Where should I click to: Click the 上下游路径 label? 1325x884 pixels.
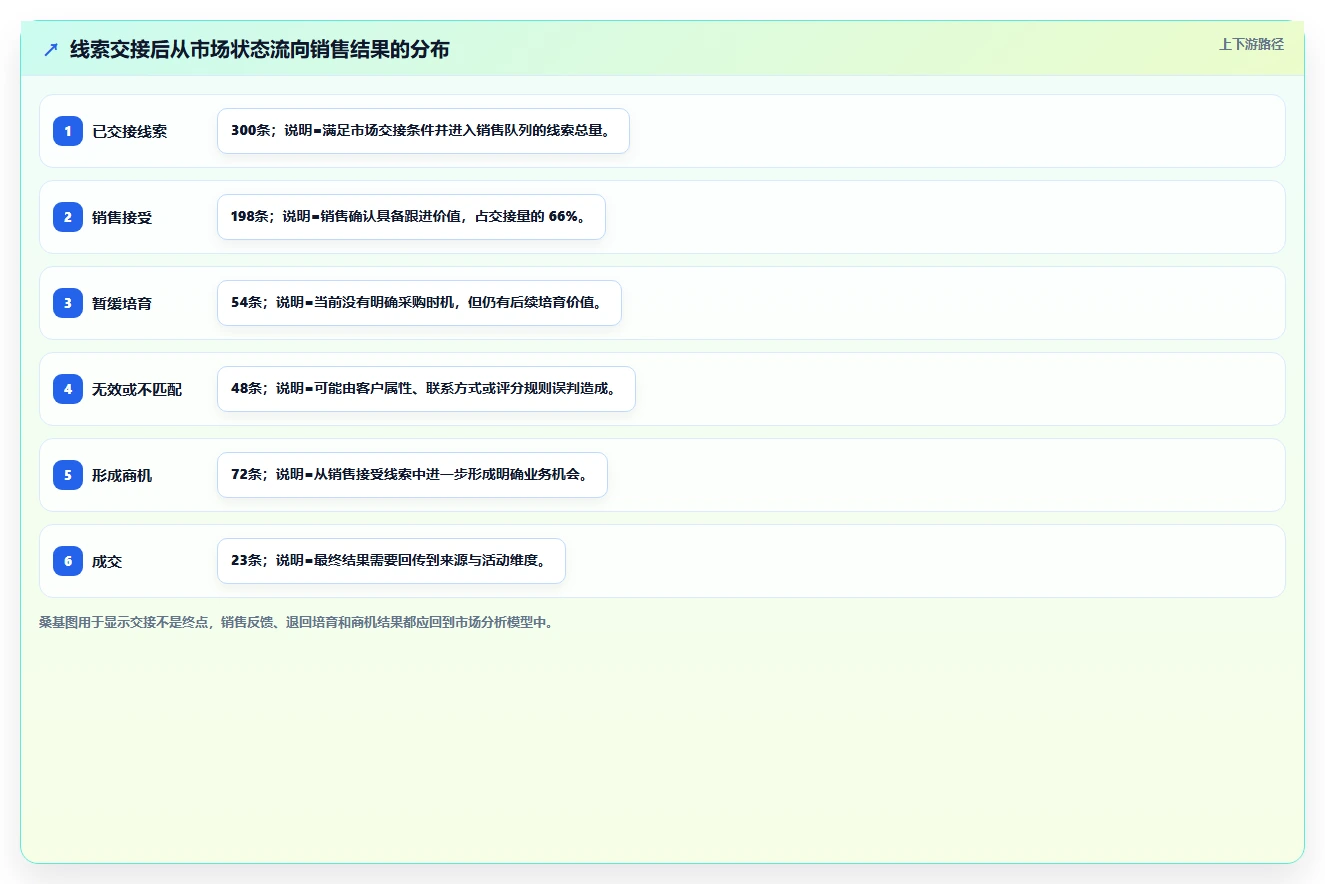click(1251, 44)
